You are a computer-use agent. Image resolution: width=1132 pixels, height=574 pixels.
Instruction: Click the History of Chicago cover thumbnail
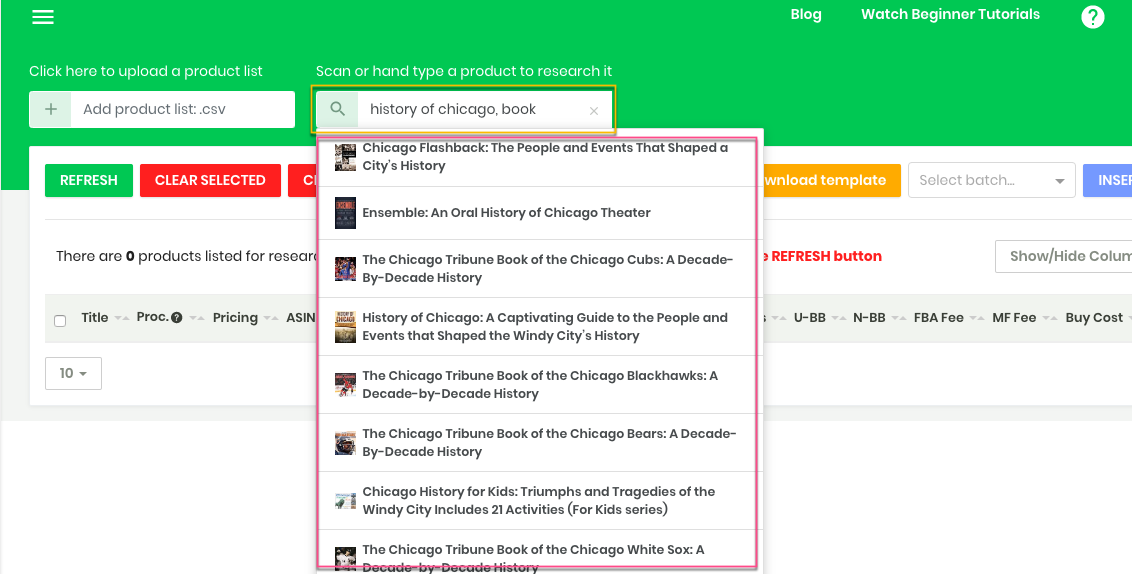(345, 326)
